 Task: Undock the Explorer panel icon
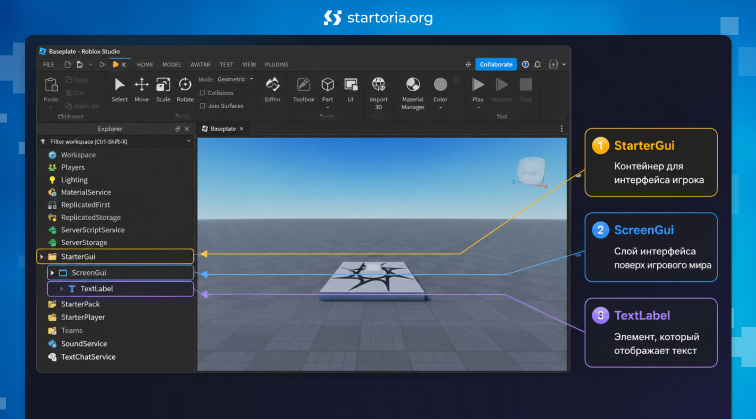point(177,129)
